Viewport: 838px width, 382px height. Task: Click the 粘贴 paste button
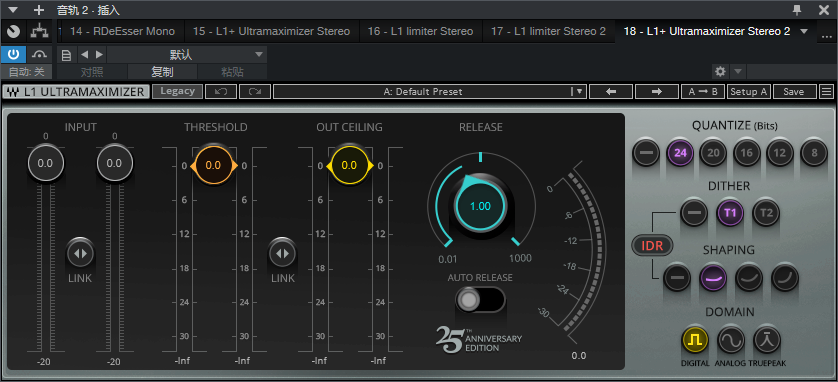(x=232, y=72)
